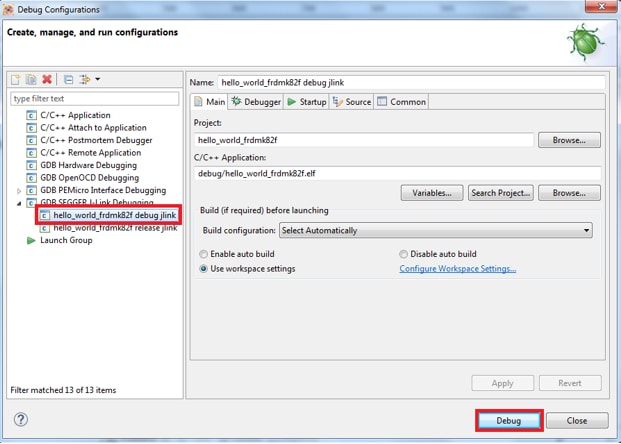
Task: Switch to the Debugger tab
Action: pos(256,102)
